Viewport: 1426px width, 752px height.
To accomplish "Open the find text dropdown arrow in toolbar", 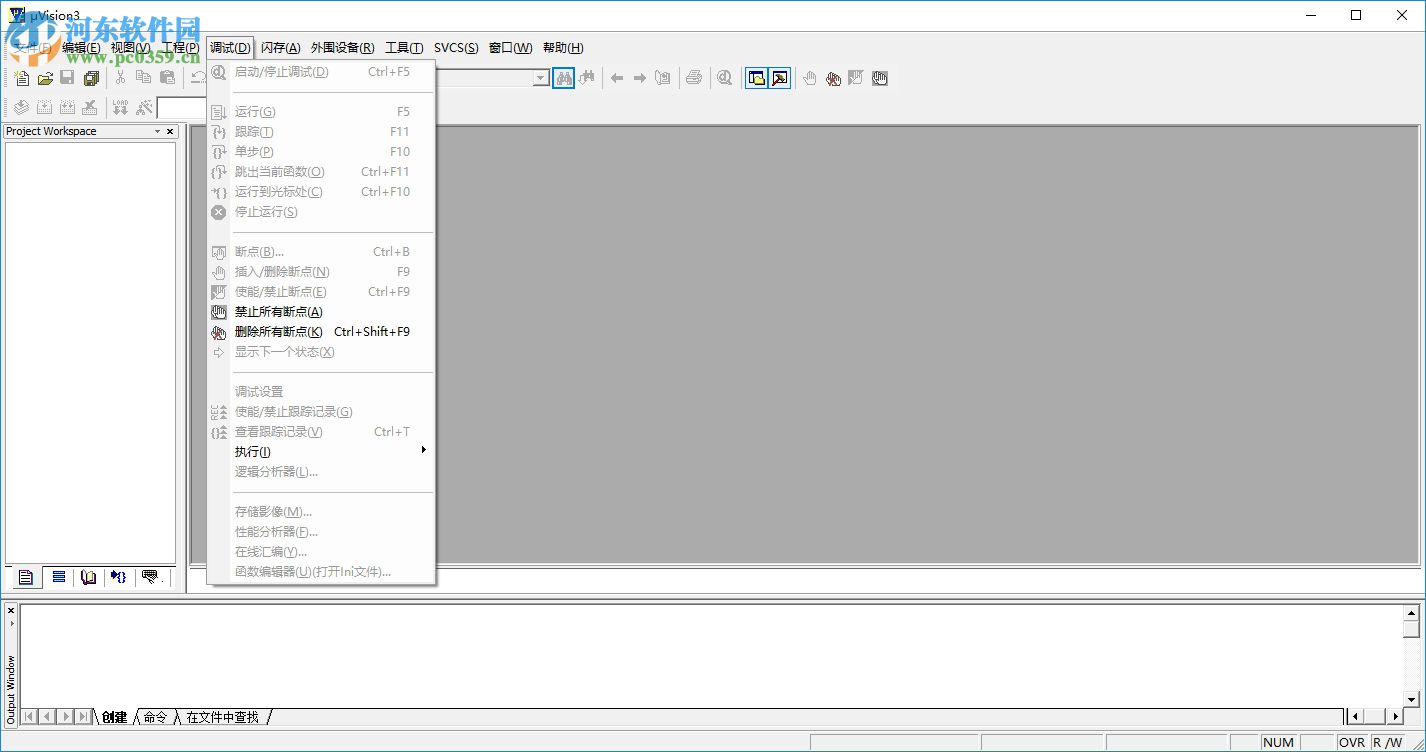I will point(540,78).
